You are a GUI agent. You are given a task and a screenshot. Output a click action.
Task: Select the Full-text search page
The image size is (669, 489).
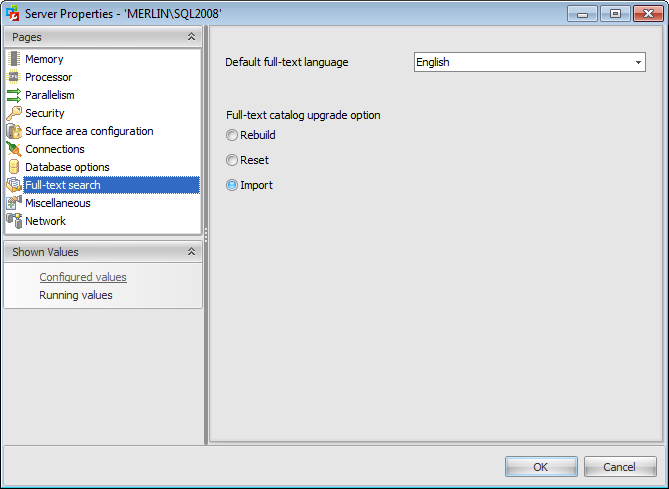[x=62, y=185]
